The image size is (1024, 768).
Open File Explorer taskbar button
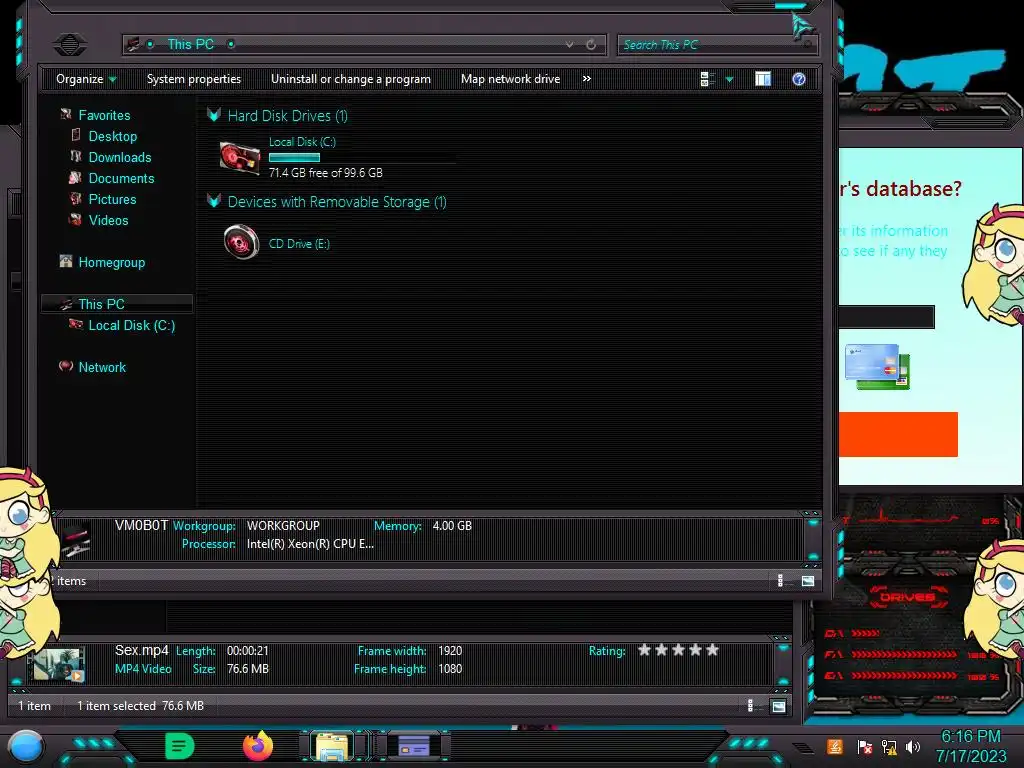pyautogui.click(x=332, y=746)
